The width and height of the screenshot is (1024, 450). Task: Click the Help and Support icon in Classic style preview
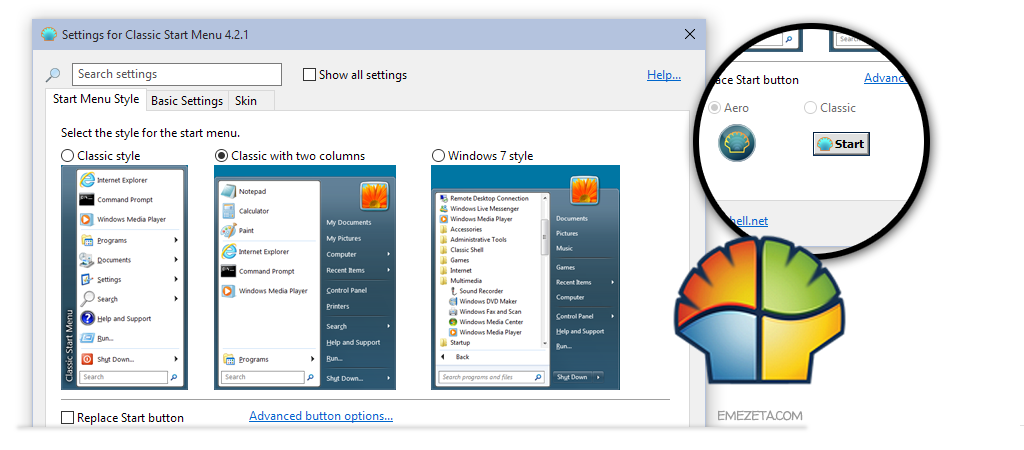point(87,318)
